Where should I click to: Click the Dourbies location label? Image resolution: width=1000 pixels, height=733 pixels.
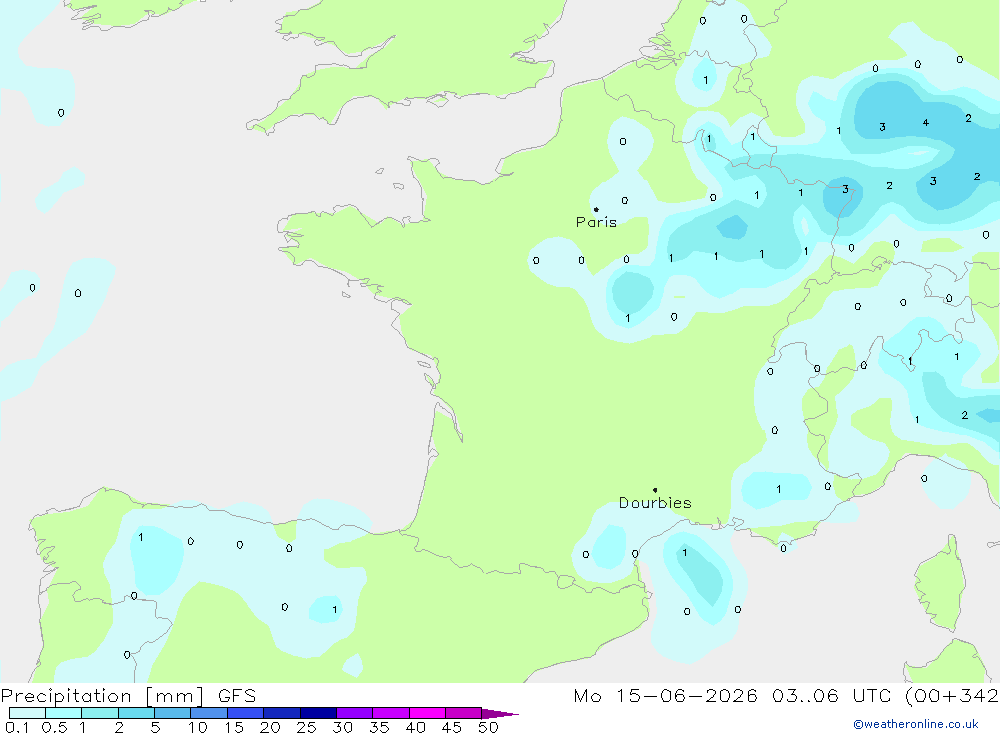[655, 503]
